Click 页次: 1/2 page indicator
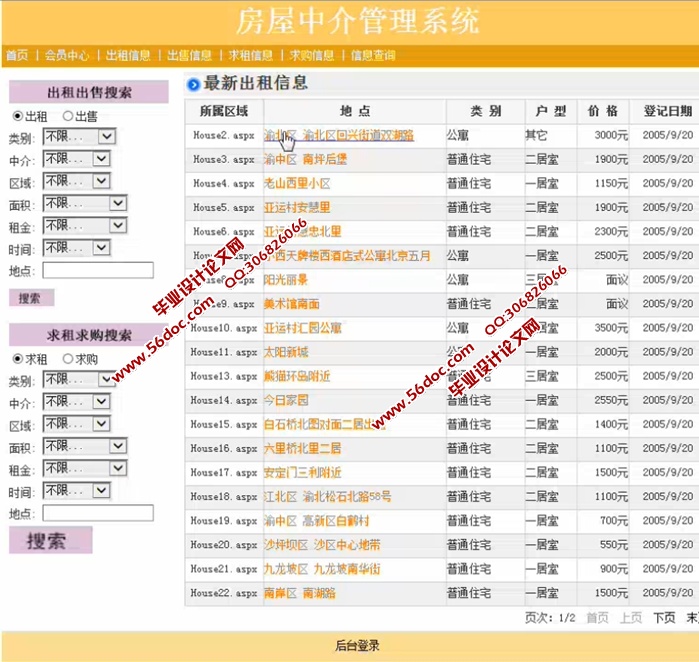This screenshot has width=699, height=662. pos(550,618)
